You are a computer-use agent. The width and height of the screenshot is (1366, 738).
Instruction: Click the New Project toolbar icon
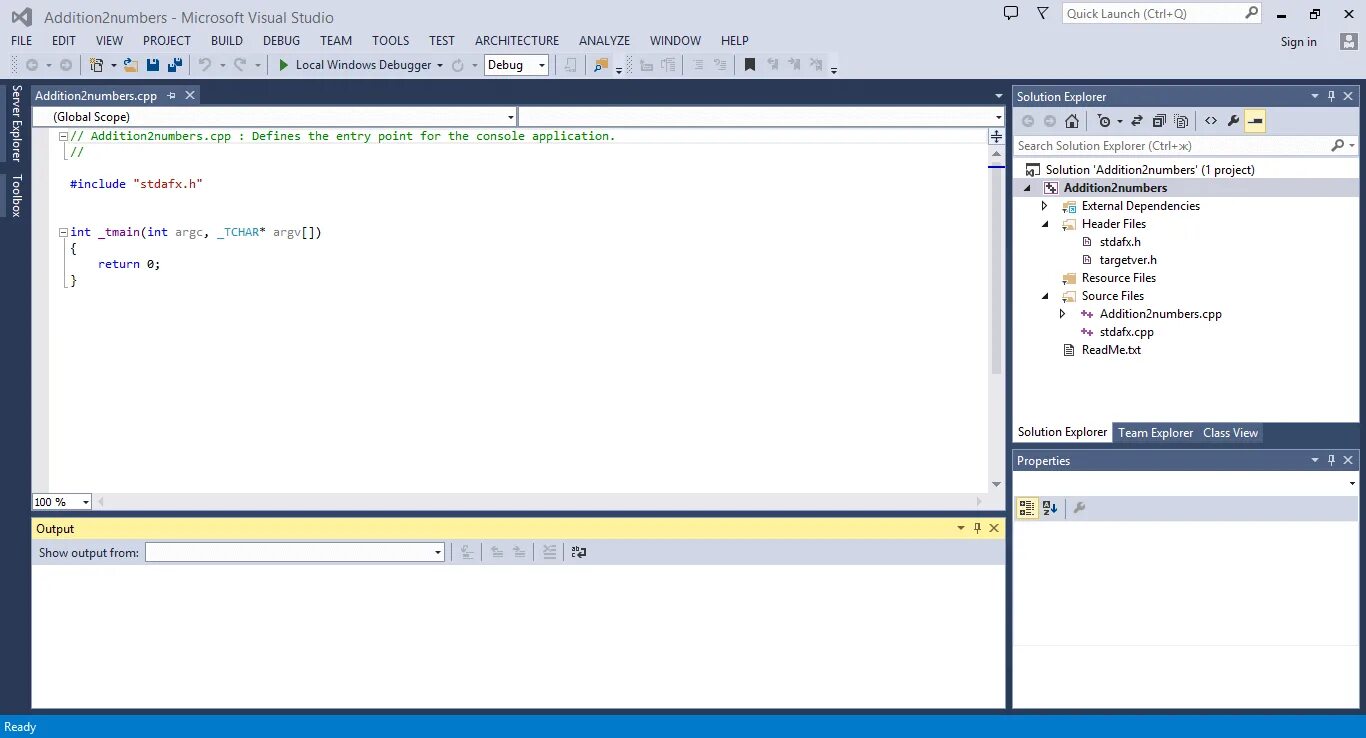(97, 65)
